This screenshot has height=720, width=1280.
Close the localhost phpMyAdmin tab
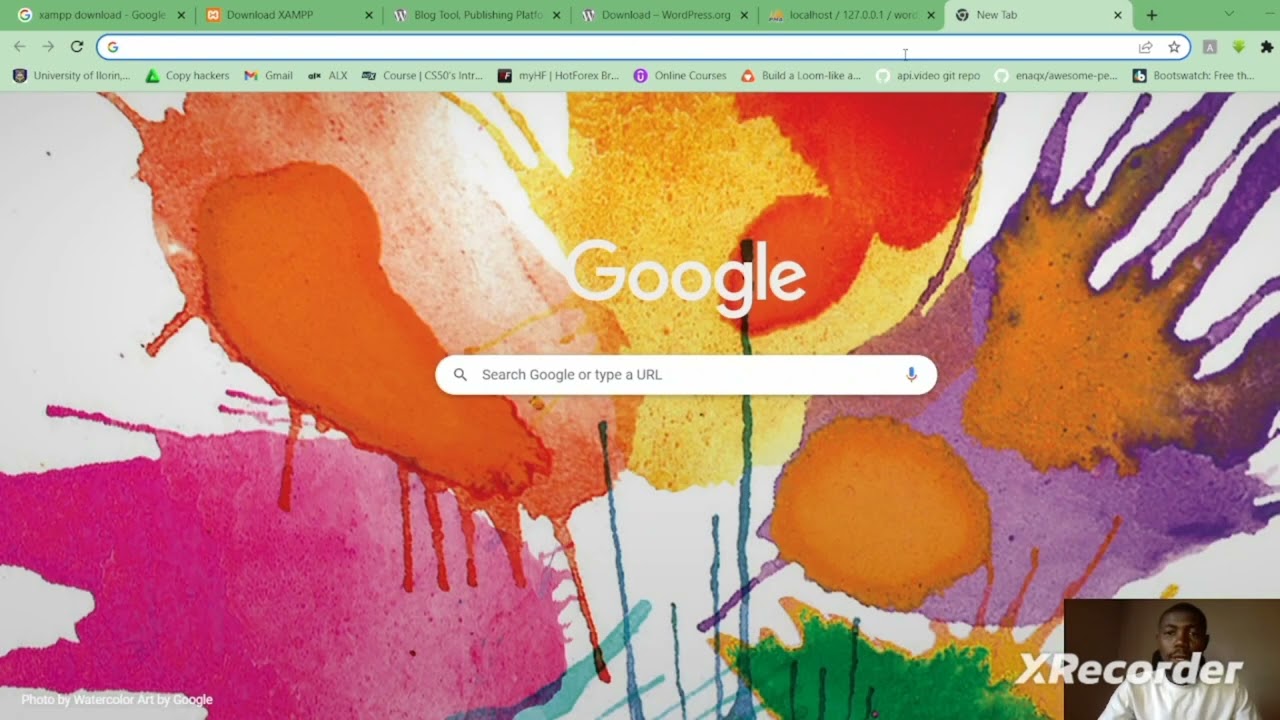pos(931,15)
